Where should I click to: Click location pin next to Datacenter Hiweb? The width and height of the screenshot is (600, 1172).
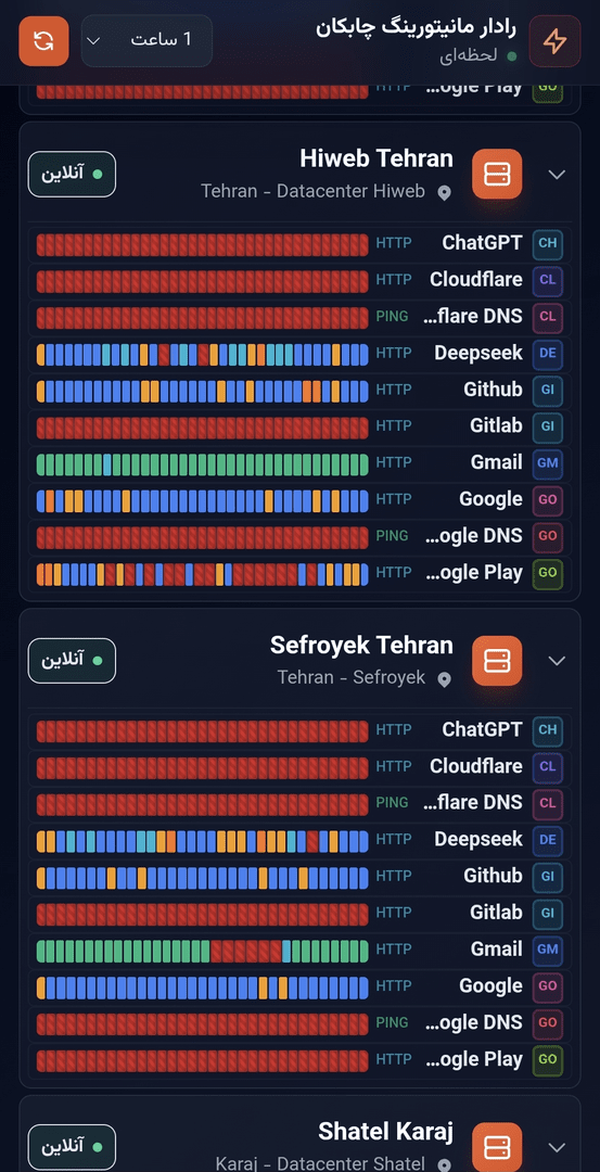444,193
